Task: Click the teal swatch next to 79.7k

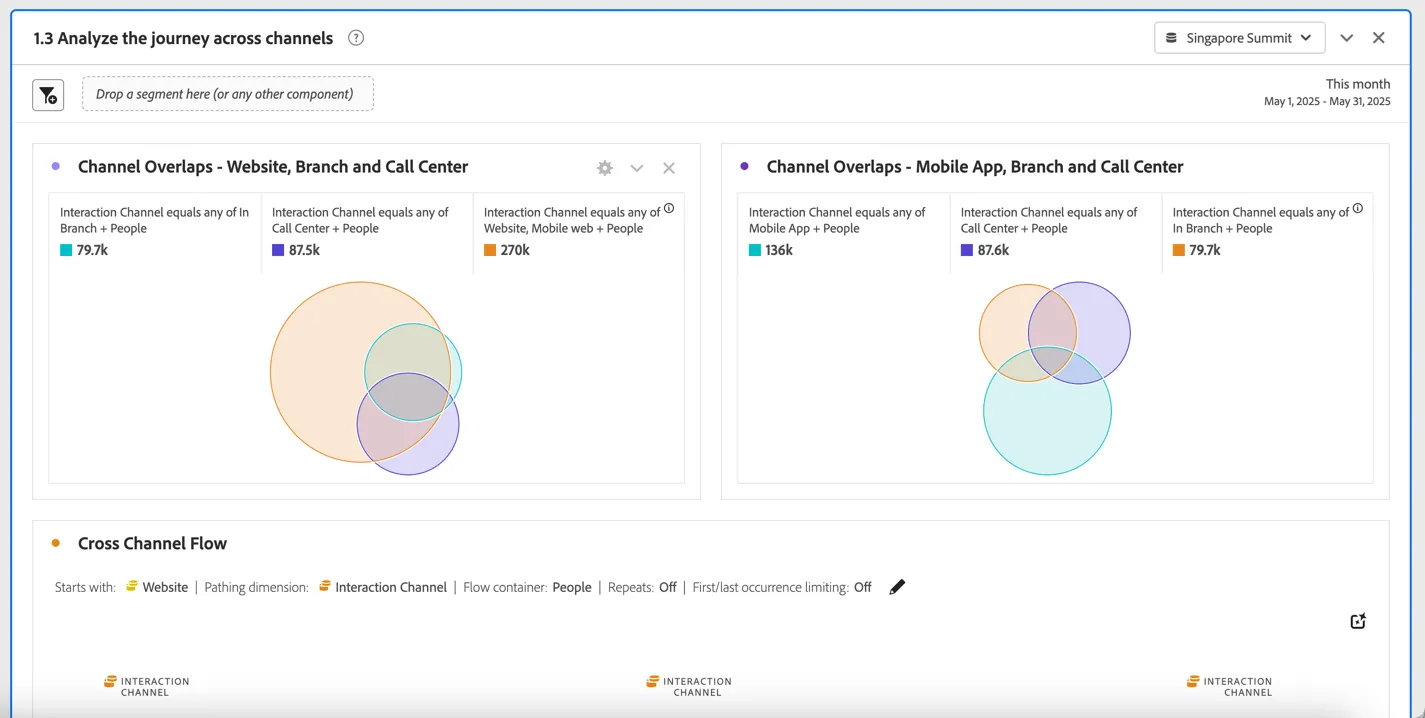Action: [x=66, y=250]
